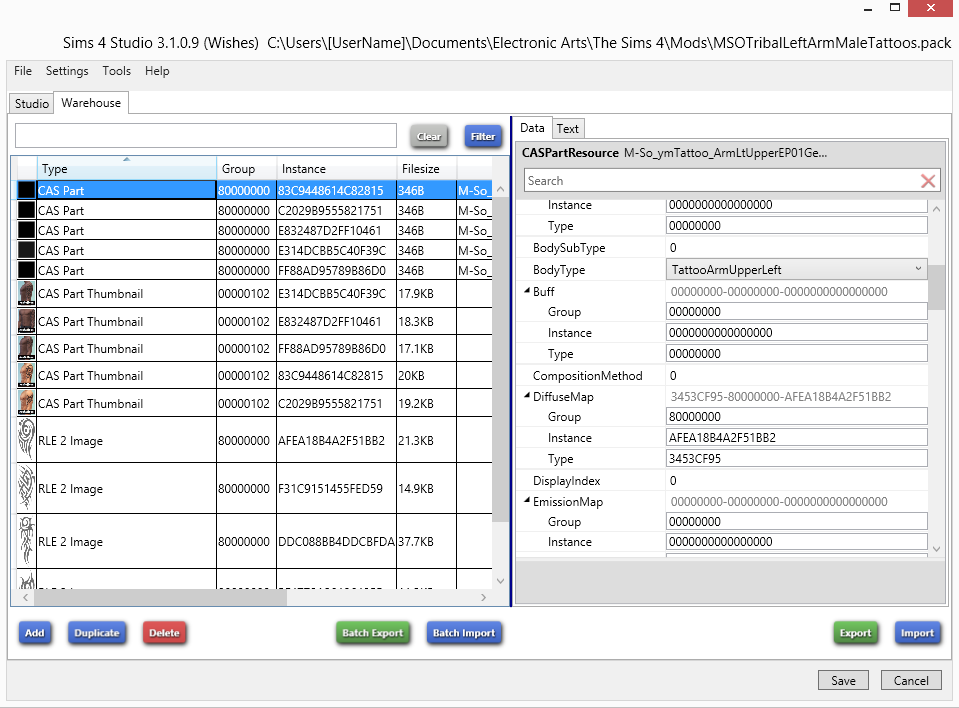Image resolution: width=959 pixels, height=708 pixels.
Task: Select thumbnail image of 17.1KB CAS Part Thumbnail
Action: pyautogui.click(x=26, y=348)
